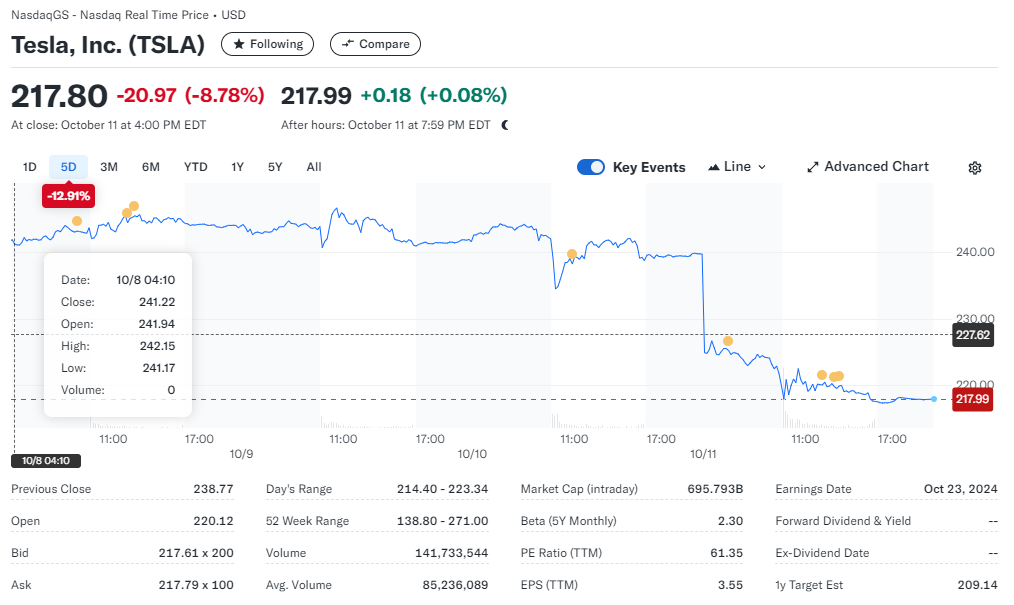Click the 227.62 crosshair price label
The width and height of the screenshot is (1014, 605).
[973, 335]
